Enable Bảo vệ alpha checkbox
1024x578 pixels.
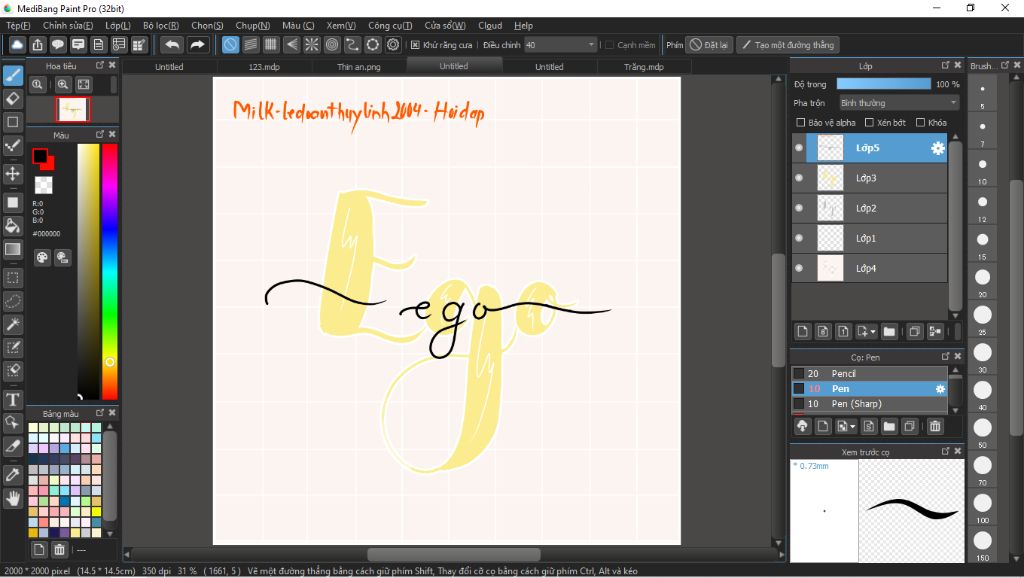801,123
